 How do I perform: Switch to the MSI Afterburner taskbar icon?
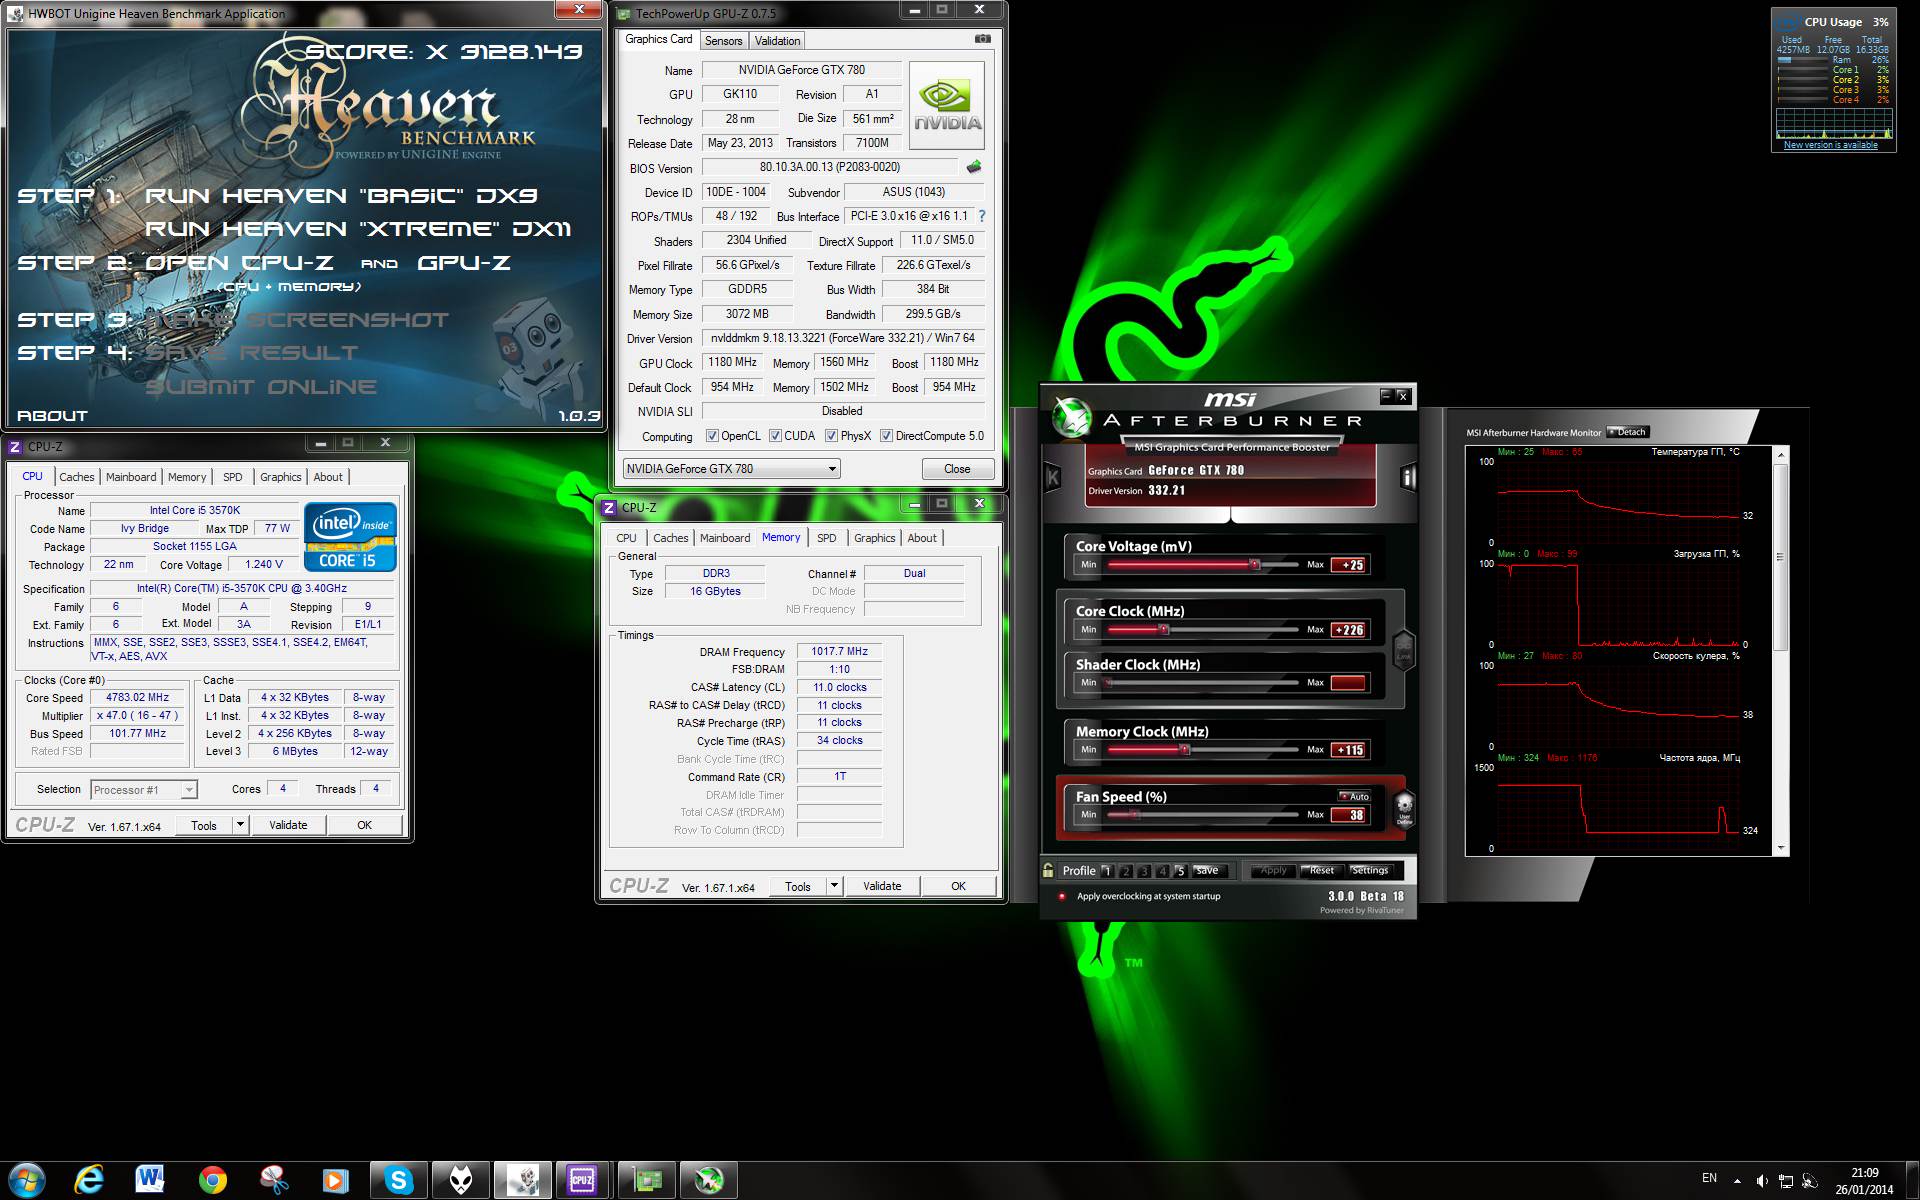point(709,1180)
